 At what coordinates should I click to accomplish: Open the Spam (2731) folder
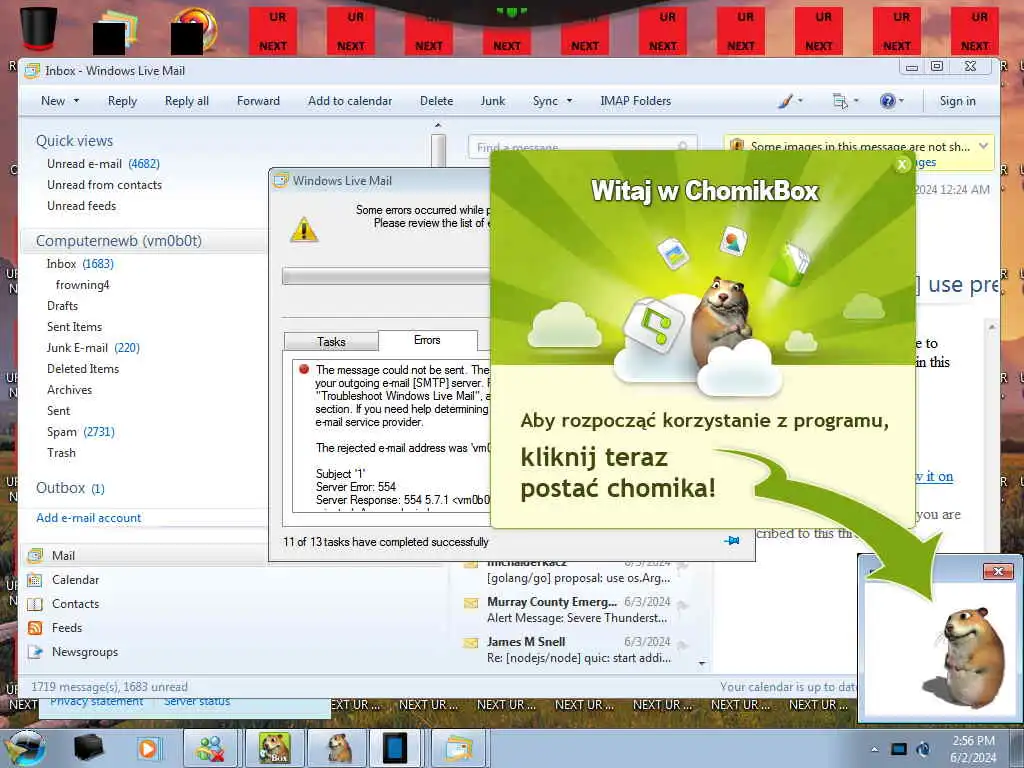pyautogui.click(x=80, y=432)
